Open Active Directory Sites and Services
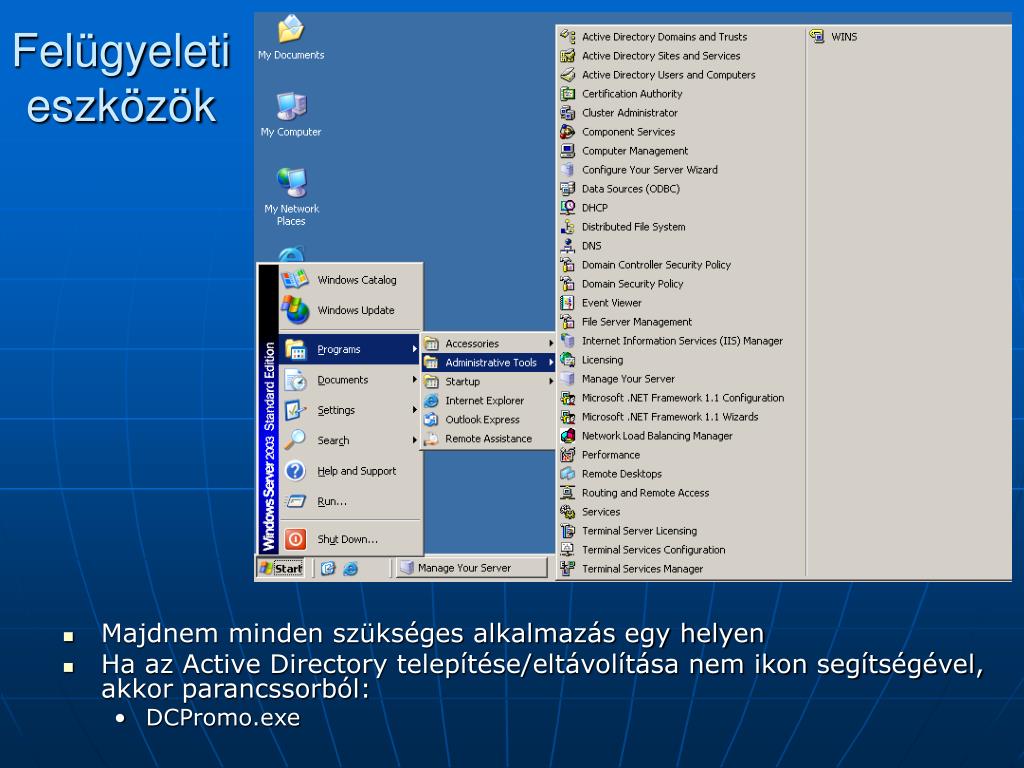 click(681, 56)
